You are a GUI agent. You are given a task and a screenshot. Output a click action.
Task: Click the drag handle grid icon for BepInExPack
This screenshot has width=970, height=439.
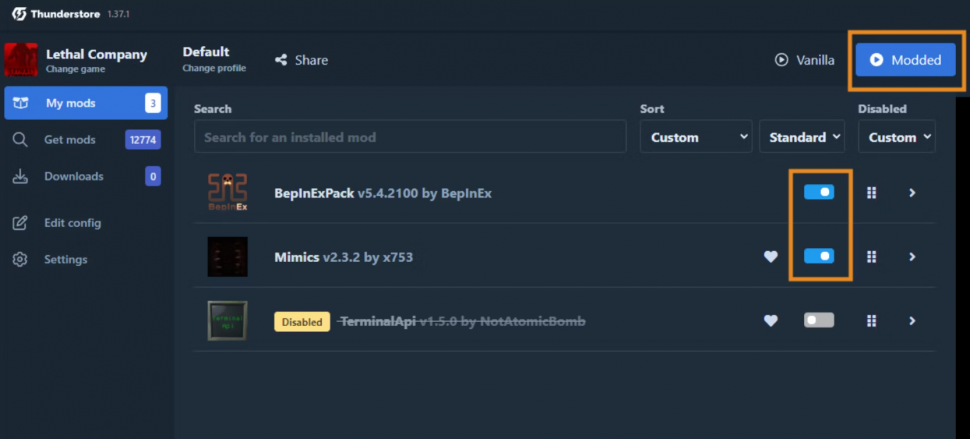(871, 193)
